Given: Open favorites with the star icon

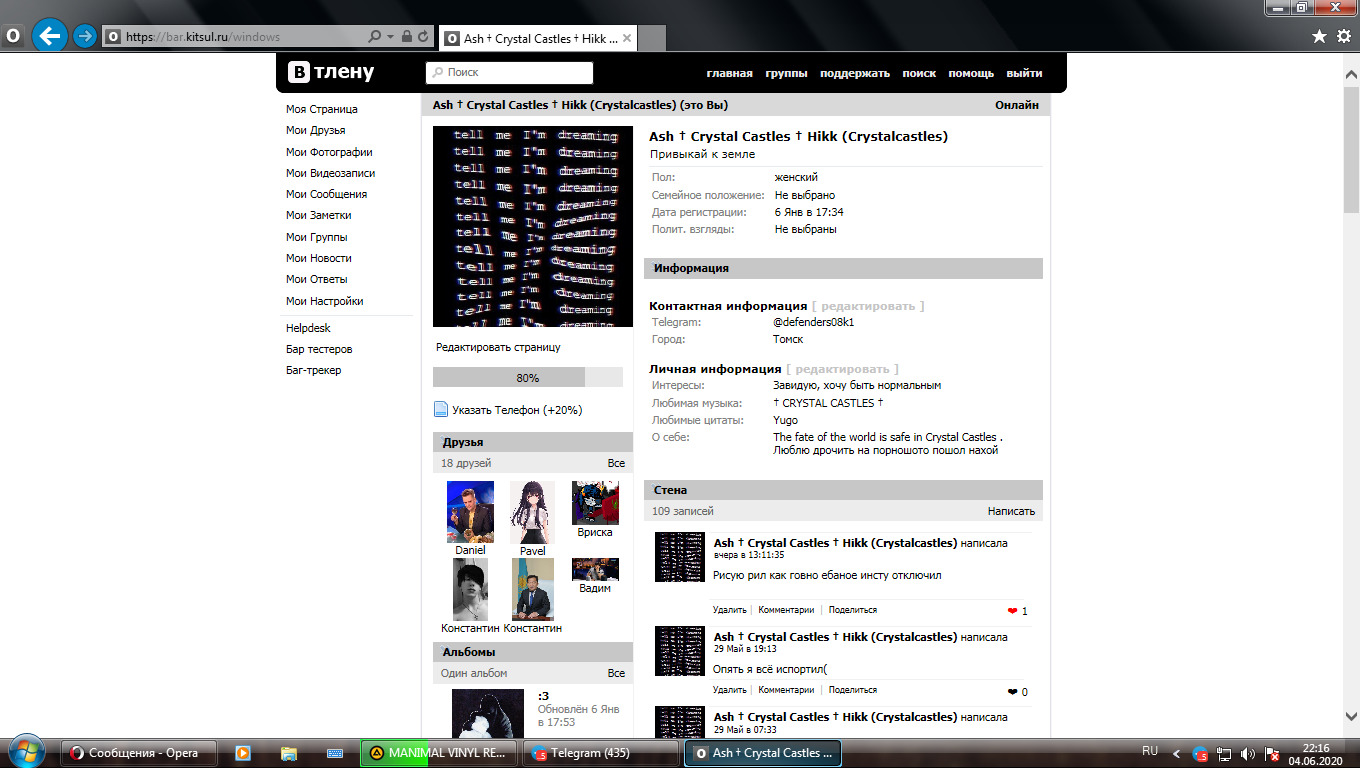Looking at the screenshot, I should click(x=1319, y=36).
